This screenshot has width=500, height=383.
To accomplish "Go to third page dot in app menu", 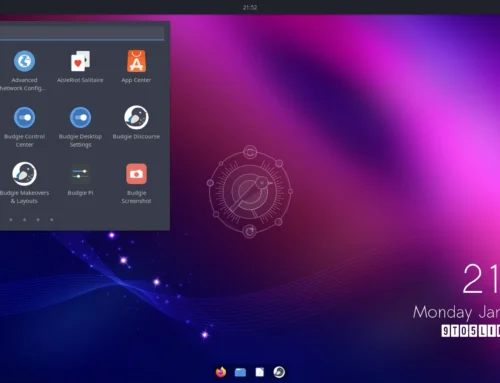I will [x=38, y=220].
